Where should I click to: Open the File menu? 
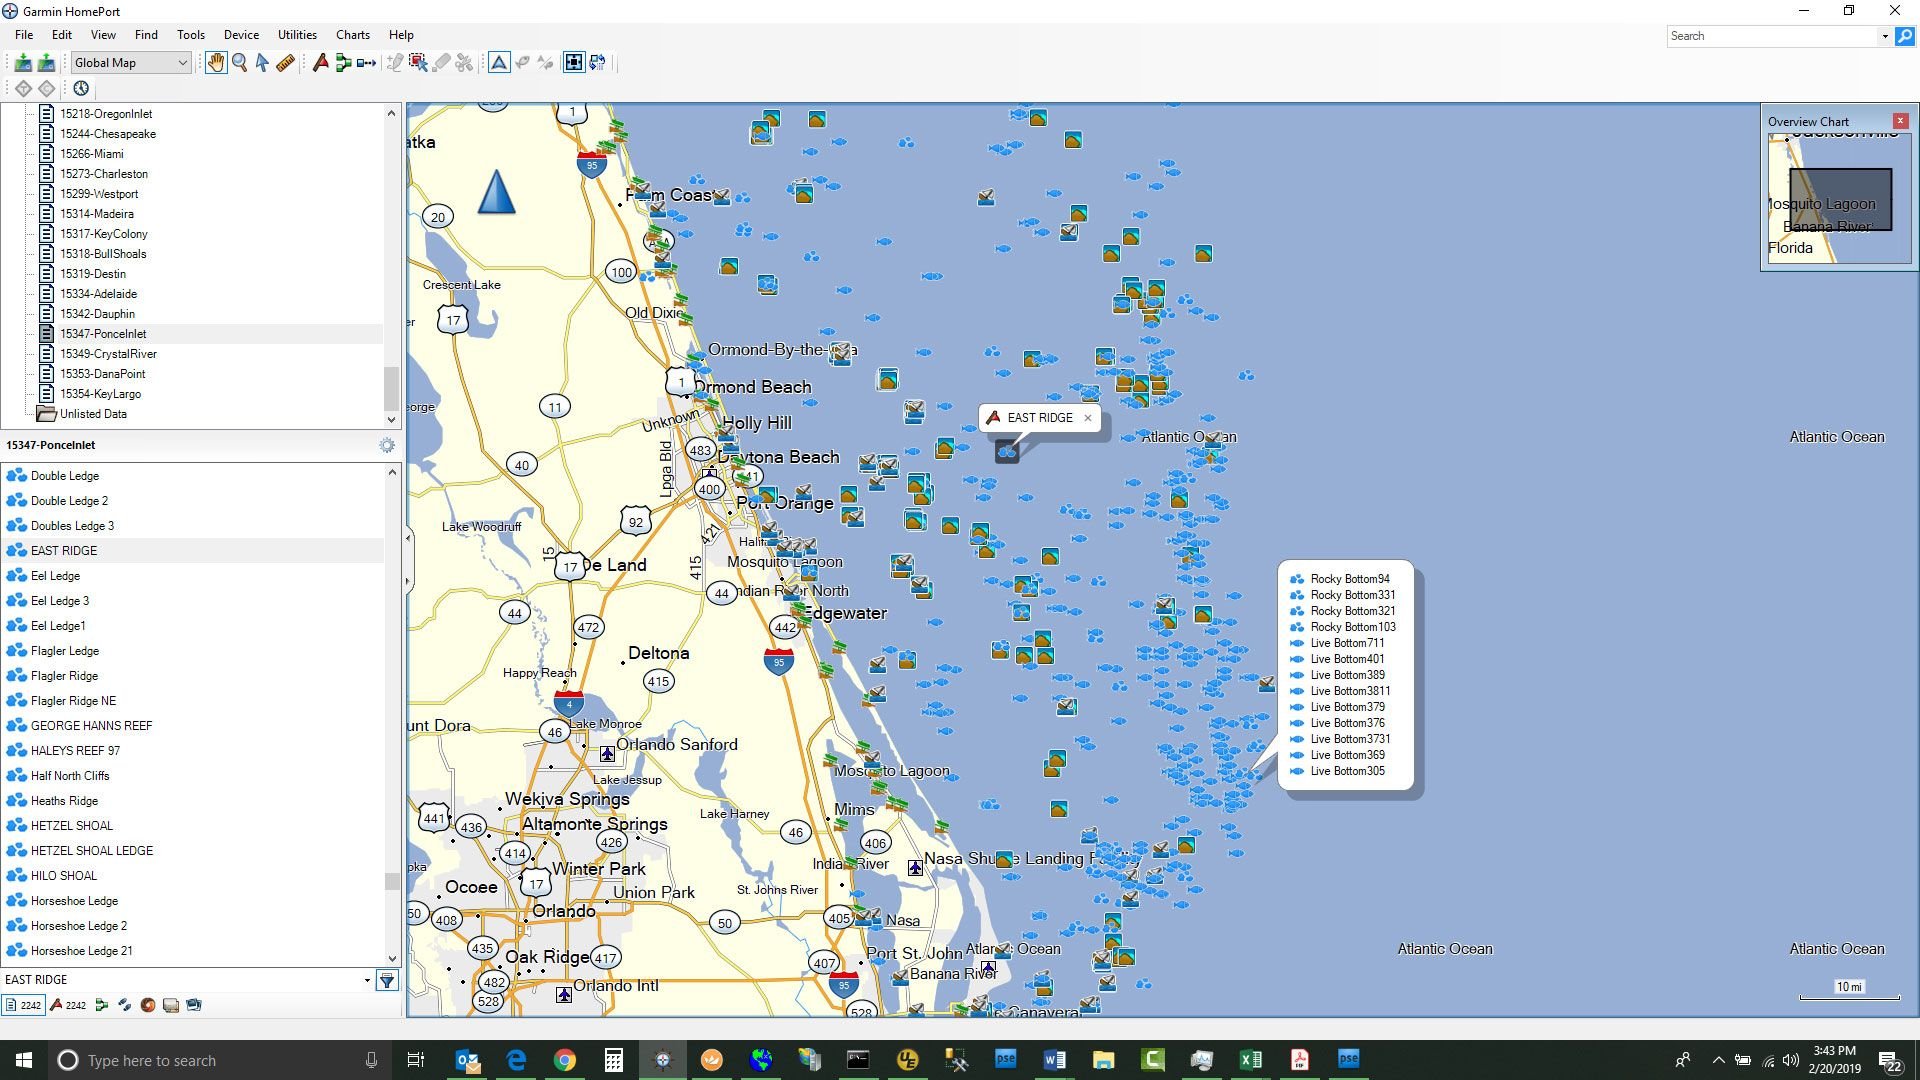(24, 35)
